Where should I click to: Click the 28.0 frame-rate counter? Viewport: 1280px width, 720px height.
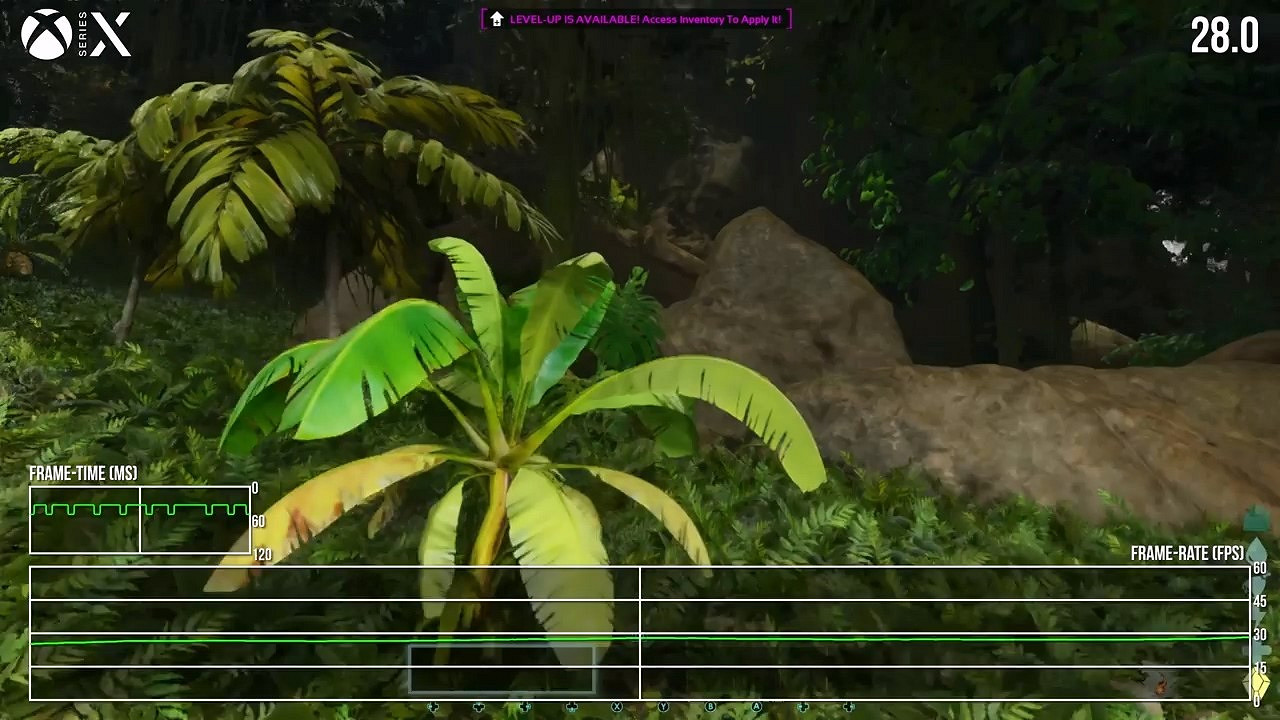click(1224, 37)
